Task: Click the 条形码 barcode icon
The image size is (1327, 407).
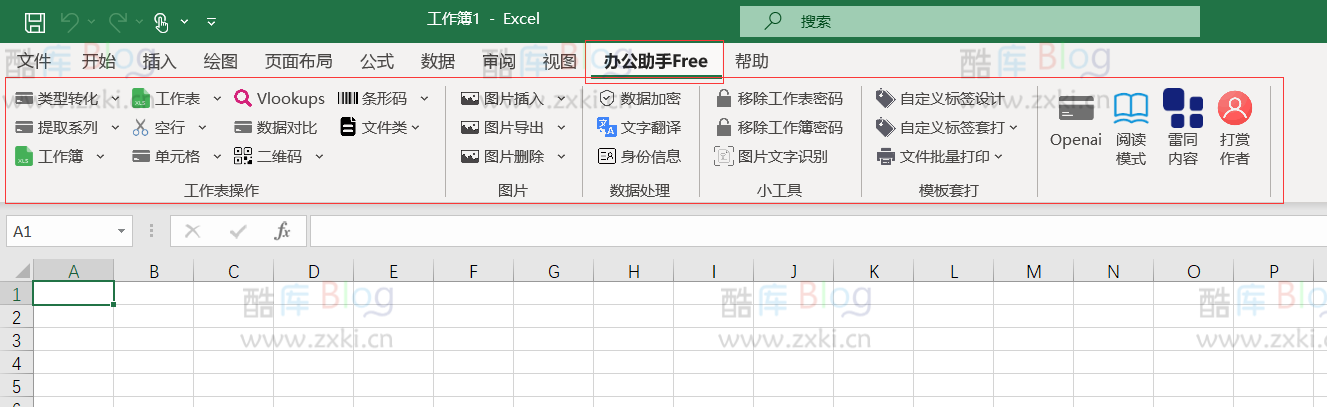Action: pyautogui.click(x=347, y=98)
